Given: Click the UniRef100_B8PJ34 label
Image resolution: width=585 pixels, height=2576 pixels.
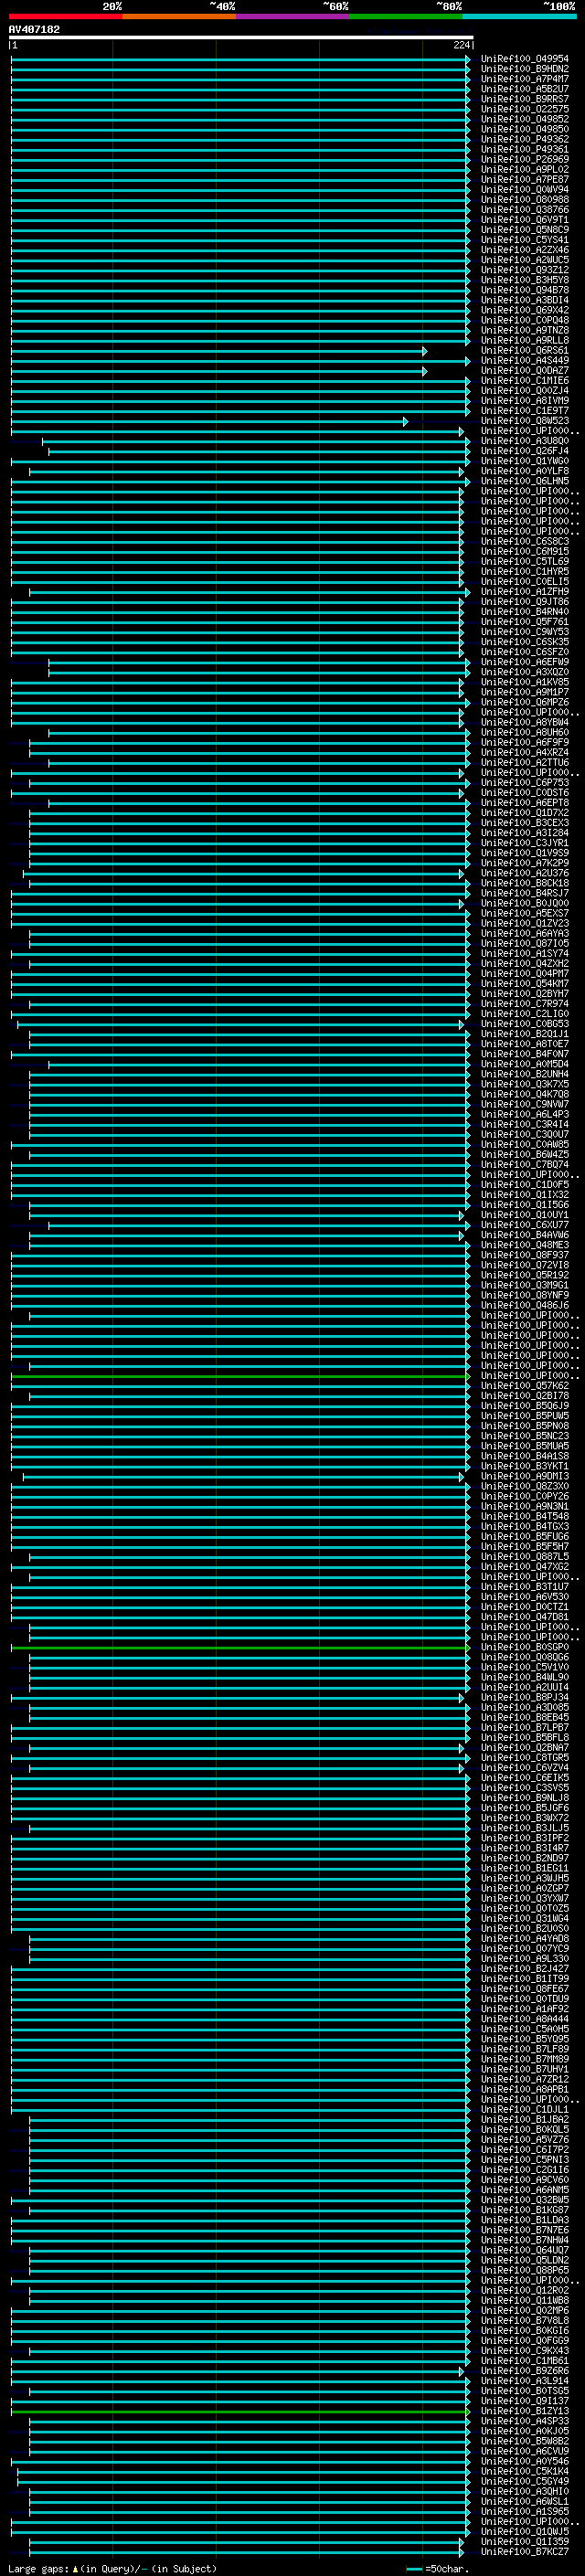Looking at the screenshot, I should [524, 1697].
